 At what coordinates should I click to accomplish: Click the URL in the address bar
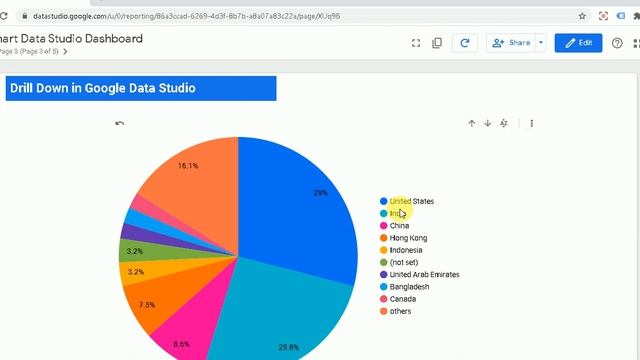[x=186, y=16]
